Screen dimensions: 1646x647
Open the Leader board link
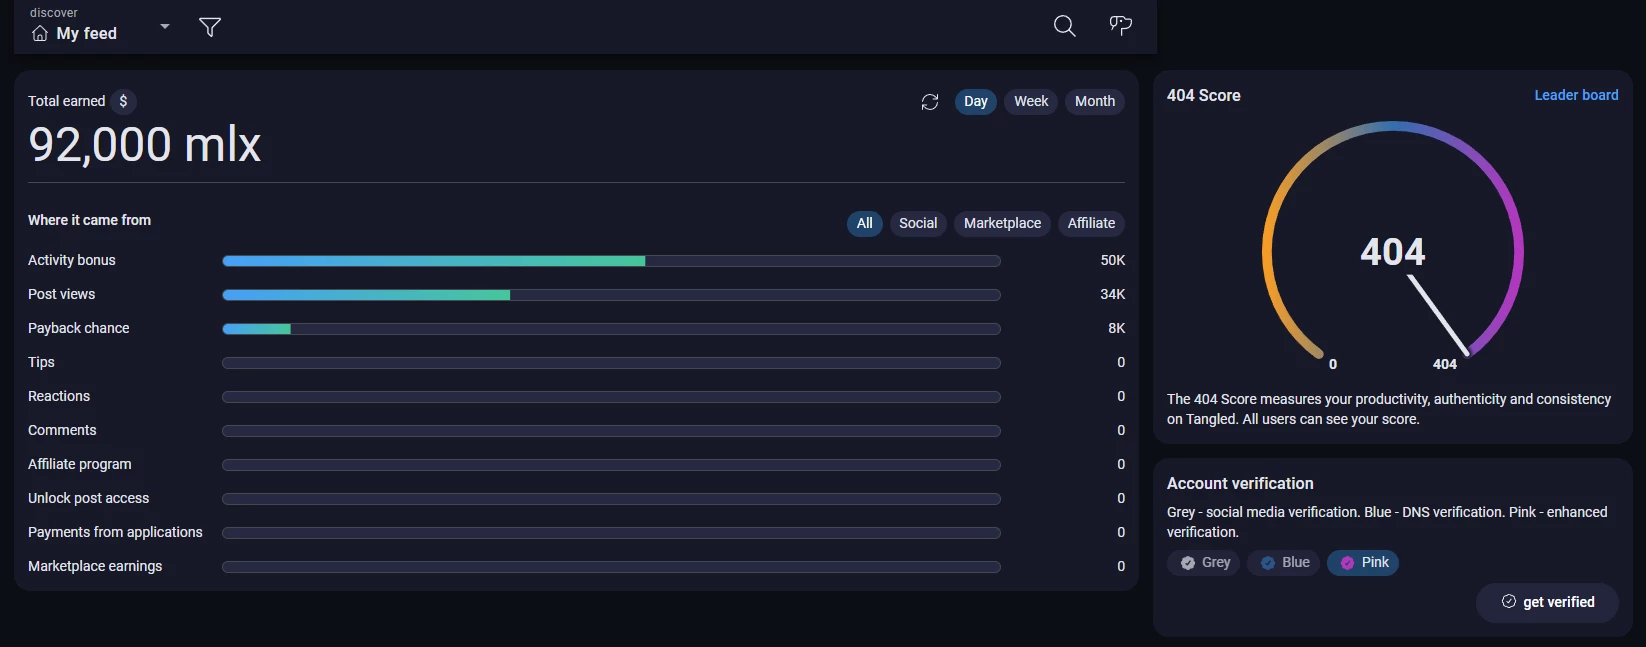coord(1576,95)
